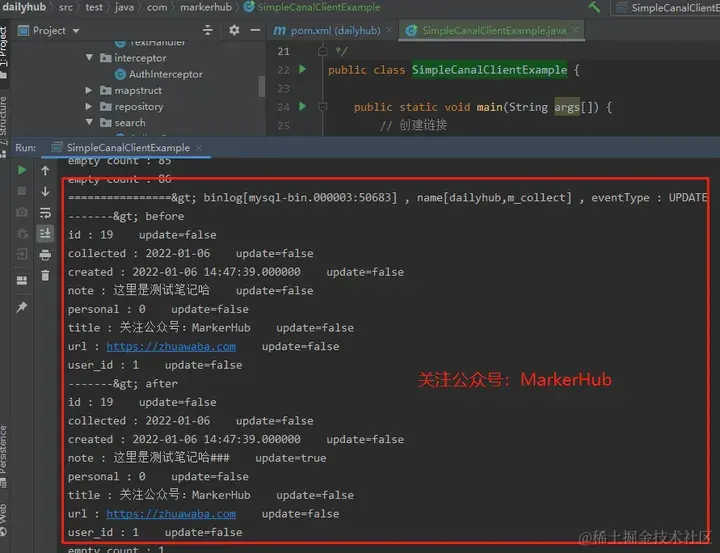Image resolution: width=720 pixels, height=553 pixels.
Task: Click the SimpleCanalClientExample class name in editor
Action: (x=489, y=70)
